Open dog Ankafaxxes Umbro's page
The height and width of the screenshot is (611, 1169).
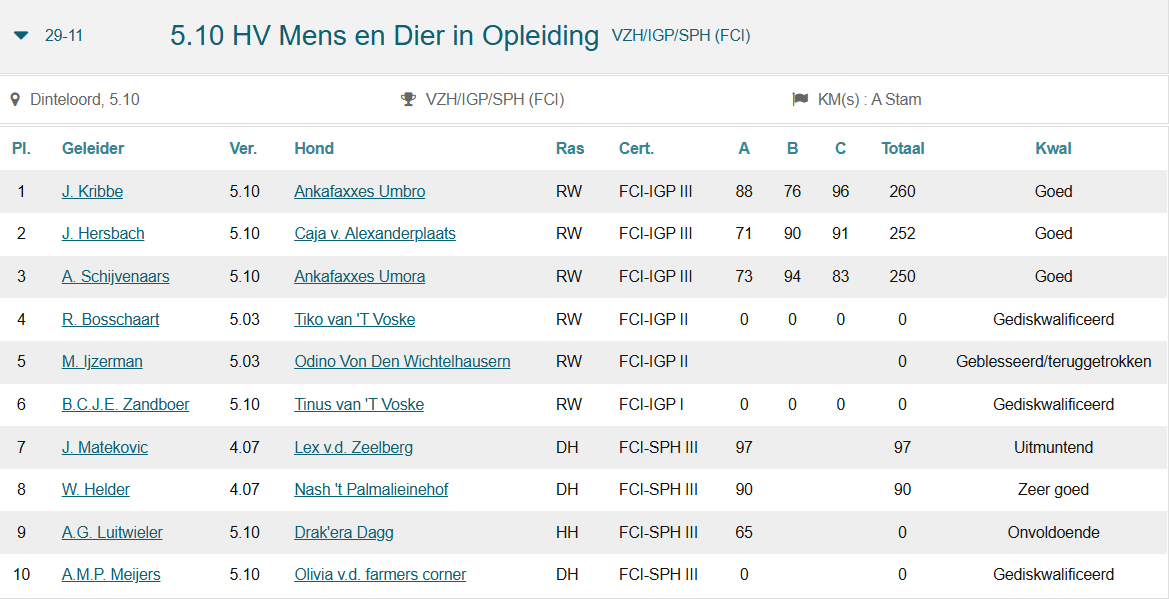(x=359, y=192)
